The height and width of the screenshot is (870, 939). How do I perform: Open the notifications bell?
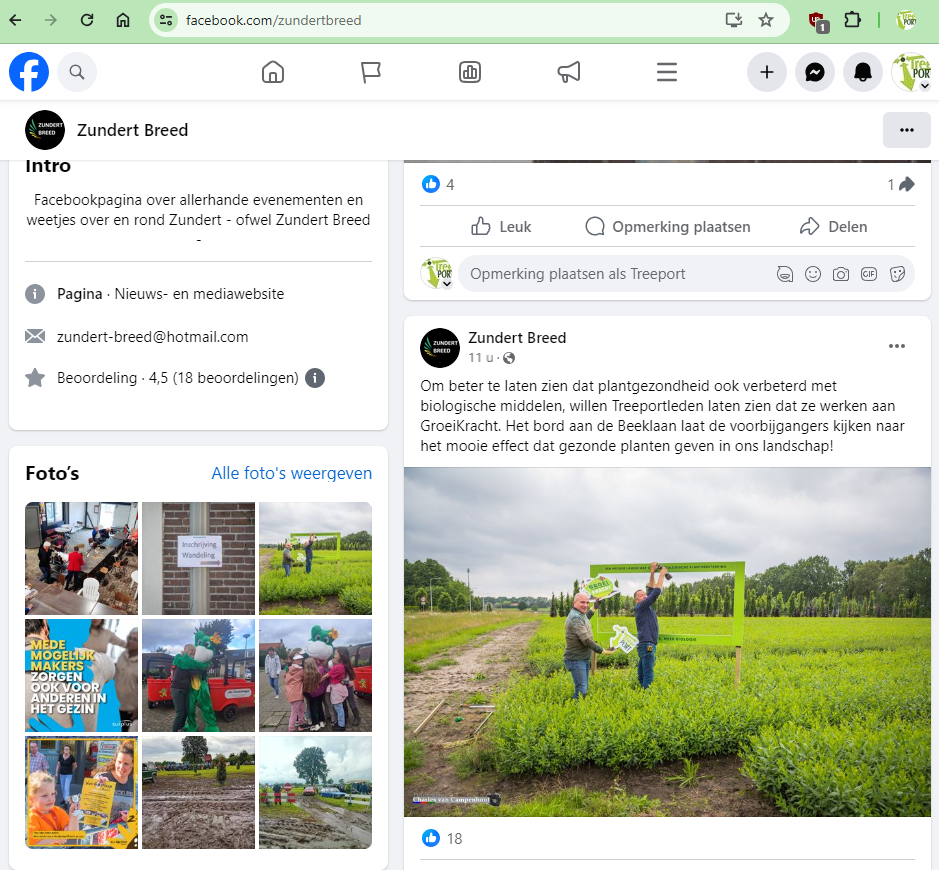click(x=862, y=72)
